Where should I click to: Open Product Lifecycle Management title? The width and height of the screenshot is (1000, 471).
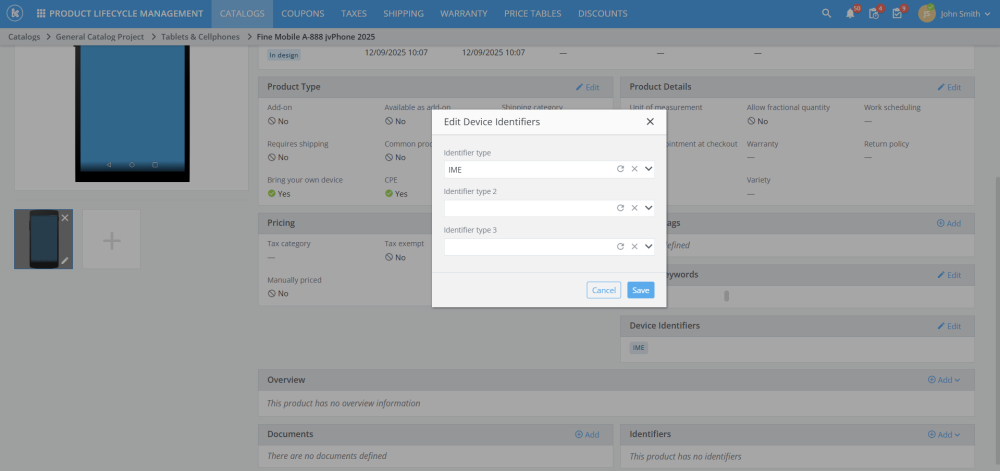(x=126, y=13)
